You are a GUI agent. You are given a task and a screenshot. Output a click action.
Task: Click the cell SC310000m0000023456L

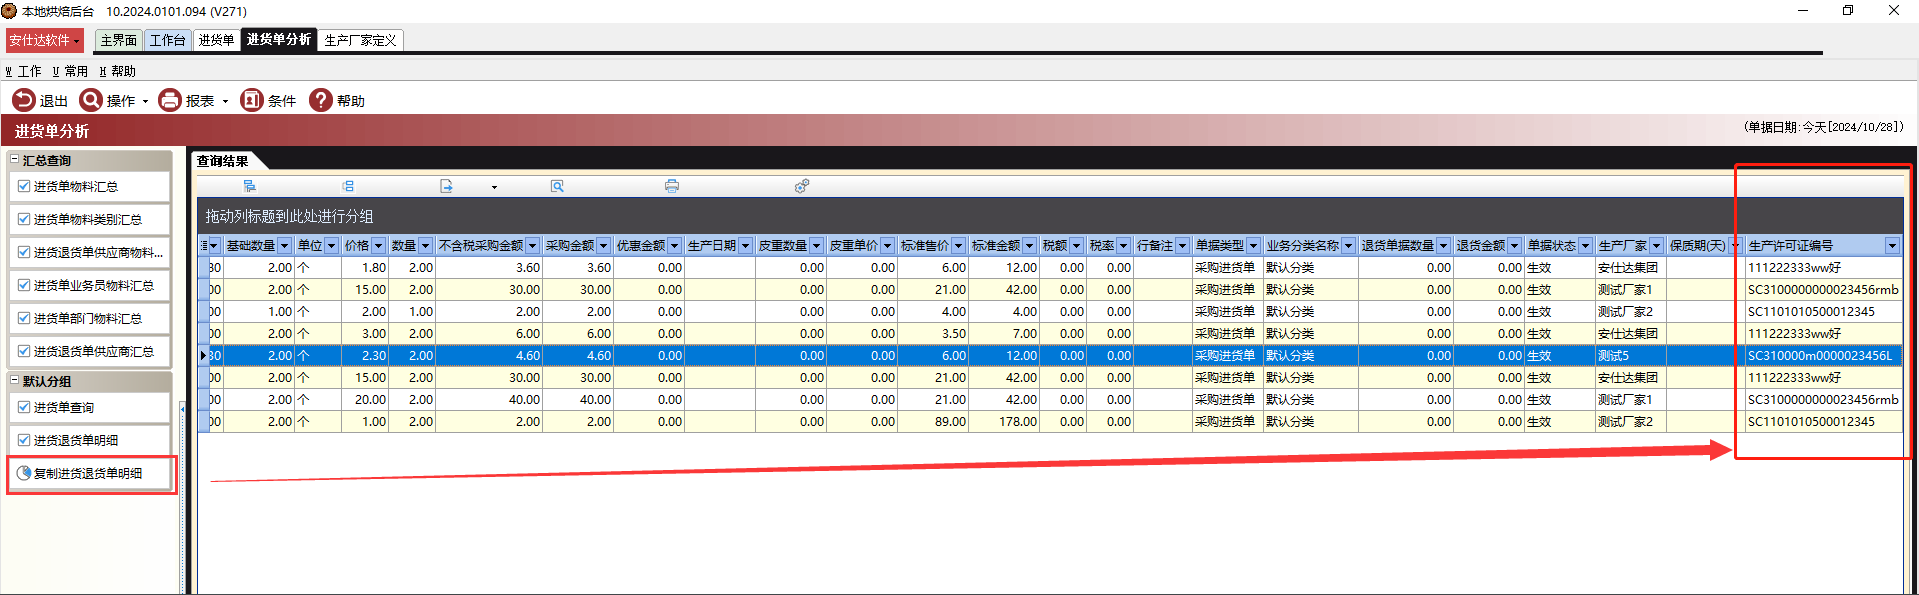click(1824, 356)
